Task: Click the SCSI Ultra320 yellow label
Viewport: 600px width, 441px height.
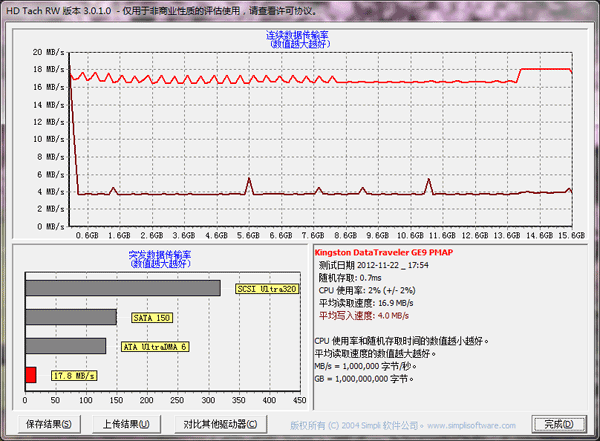Action: (267, 288)
